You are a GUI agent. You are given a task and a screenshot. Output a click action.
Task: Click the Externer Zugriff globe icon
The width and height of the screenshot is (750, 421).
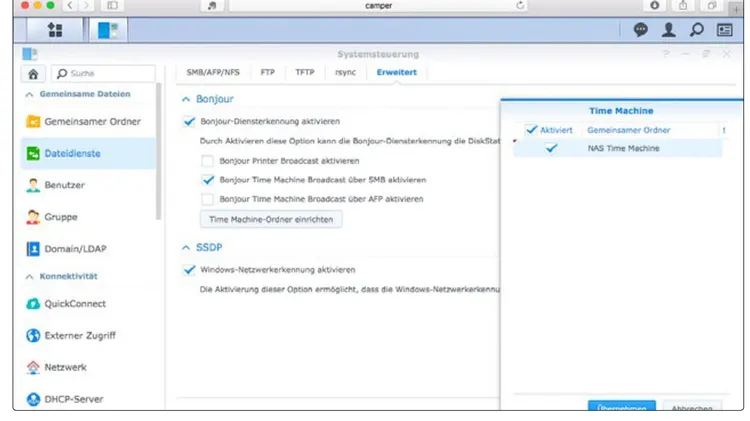pos(33,335)
